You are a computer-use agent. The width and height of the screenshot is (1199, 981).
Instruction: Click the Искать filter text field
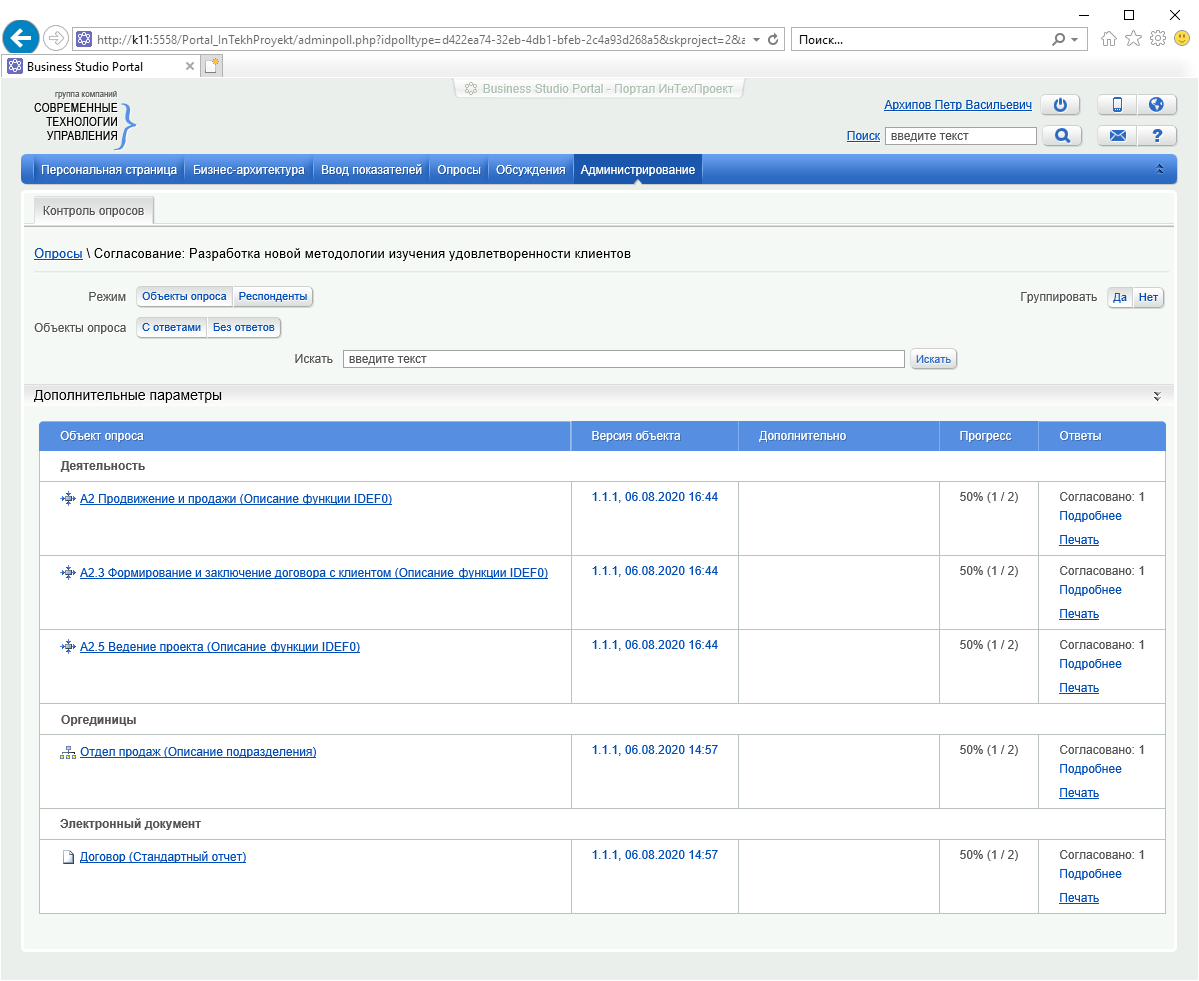point(623,359)
